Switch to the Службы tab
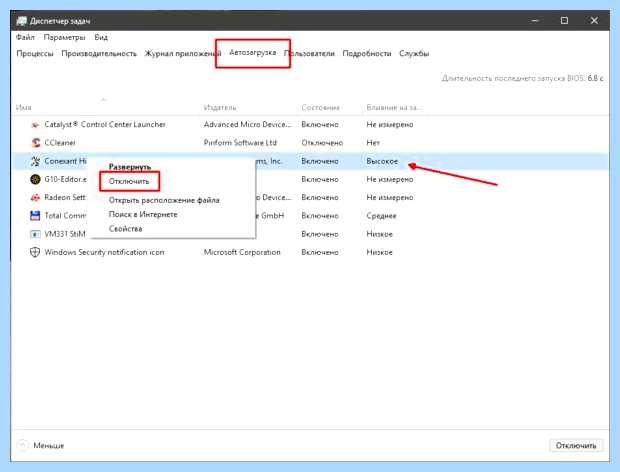Screen dimensions: 620x472 tap(414, 53)
